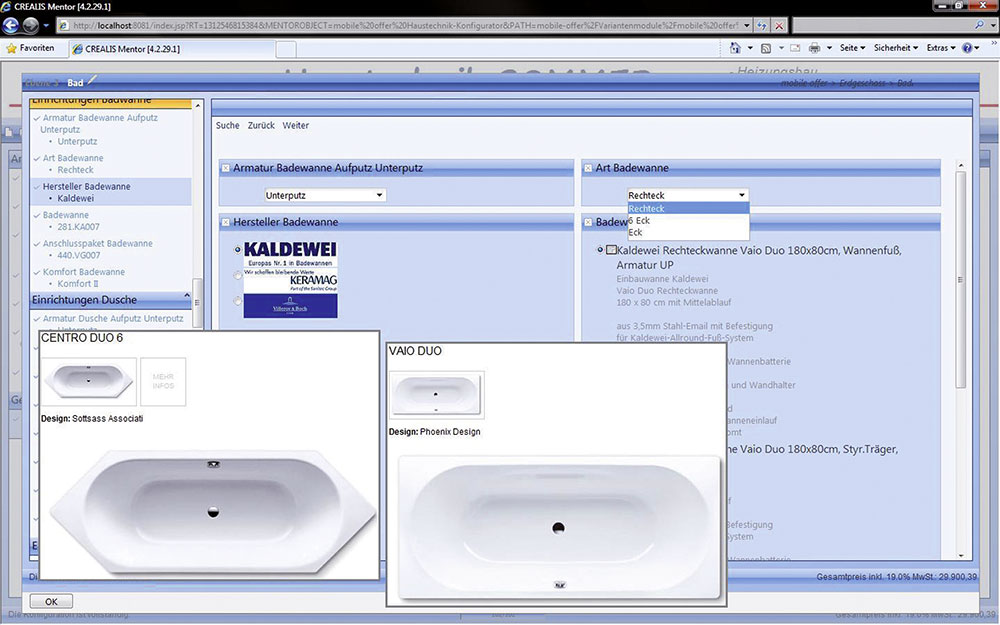Click the Villeroy & Boch logo image
The image size is (1000, 625).
coord(290,306)
